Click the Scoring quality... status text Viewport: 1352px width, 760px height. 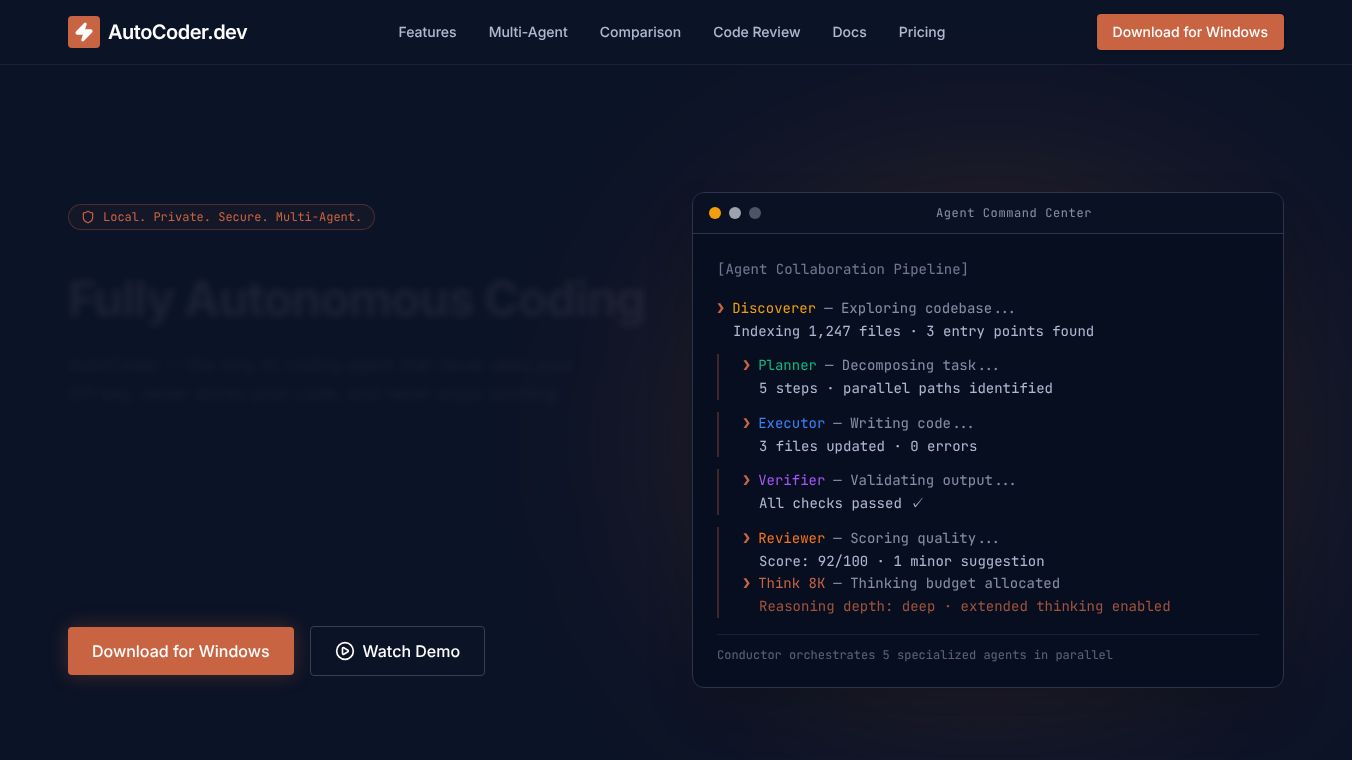tap(924, 538)
